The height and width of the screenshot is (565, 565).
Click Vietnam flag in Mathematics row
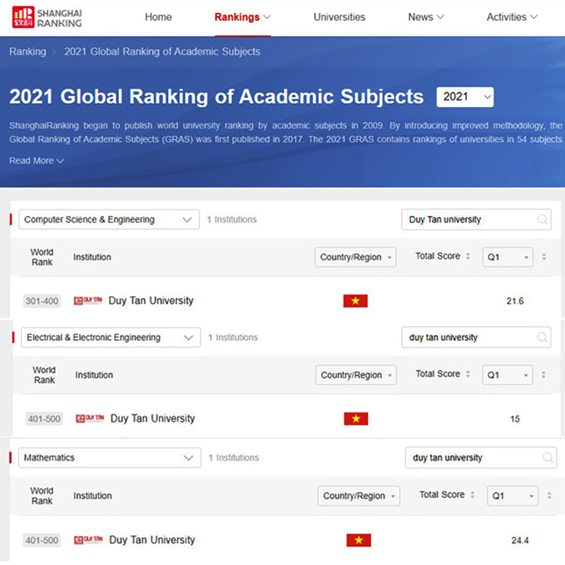tap(359, 540)
